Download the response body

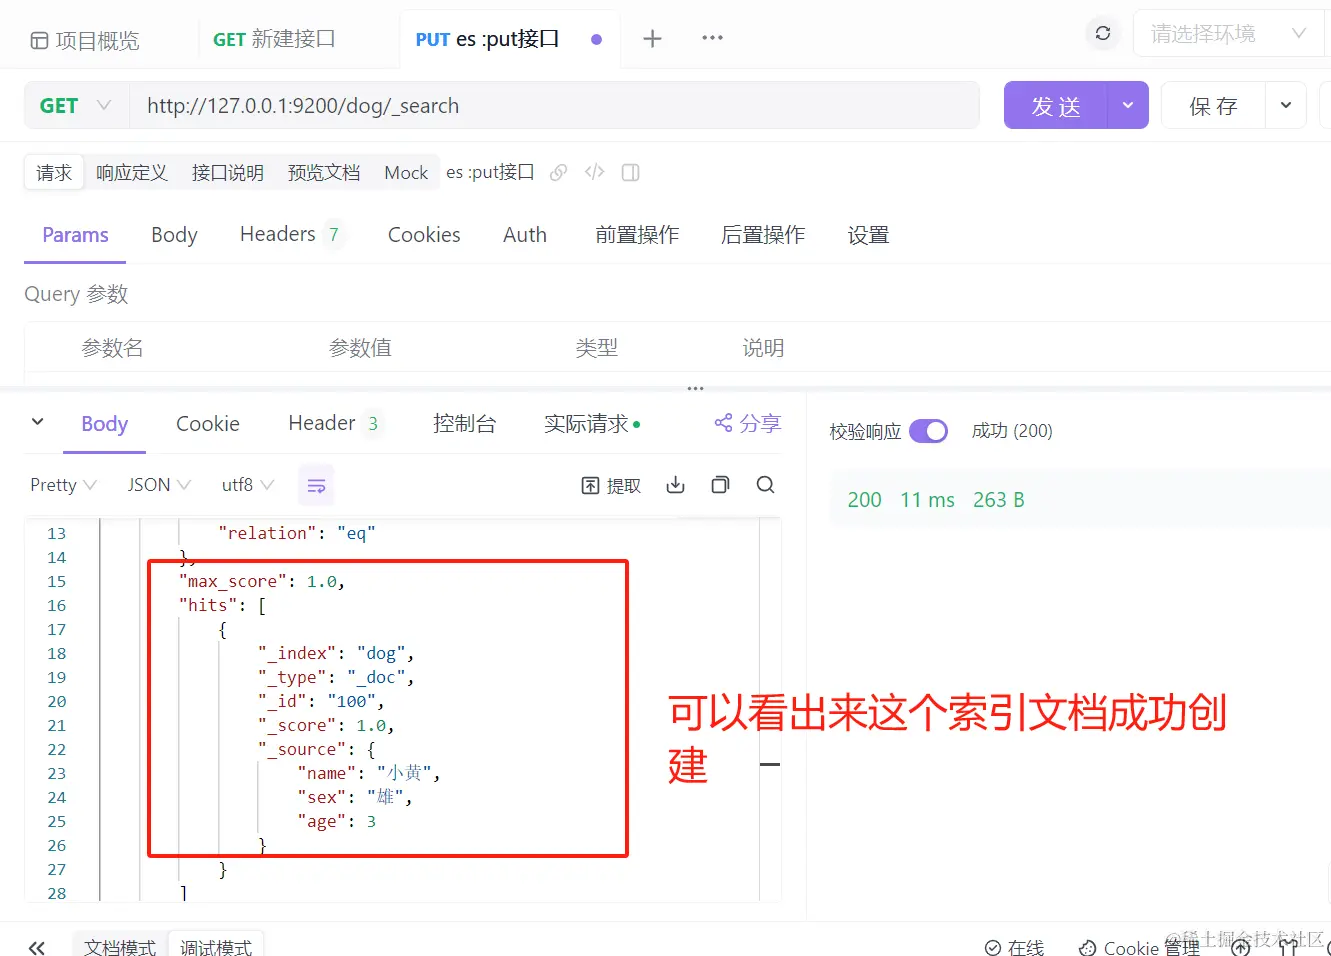pyautogui.click(x=676, y=485)
